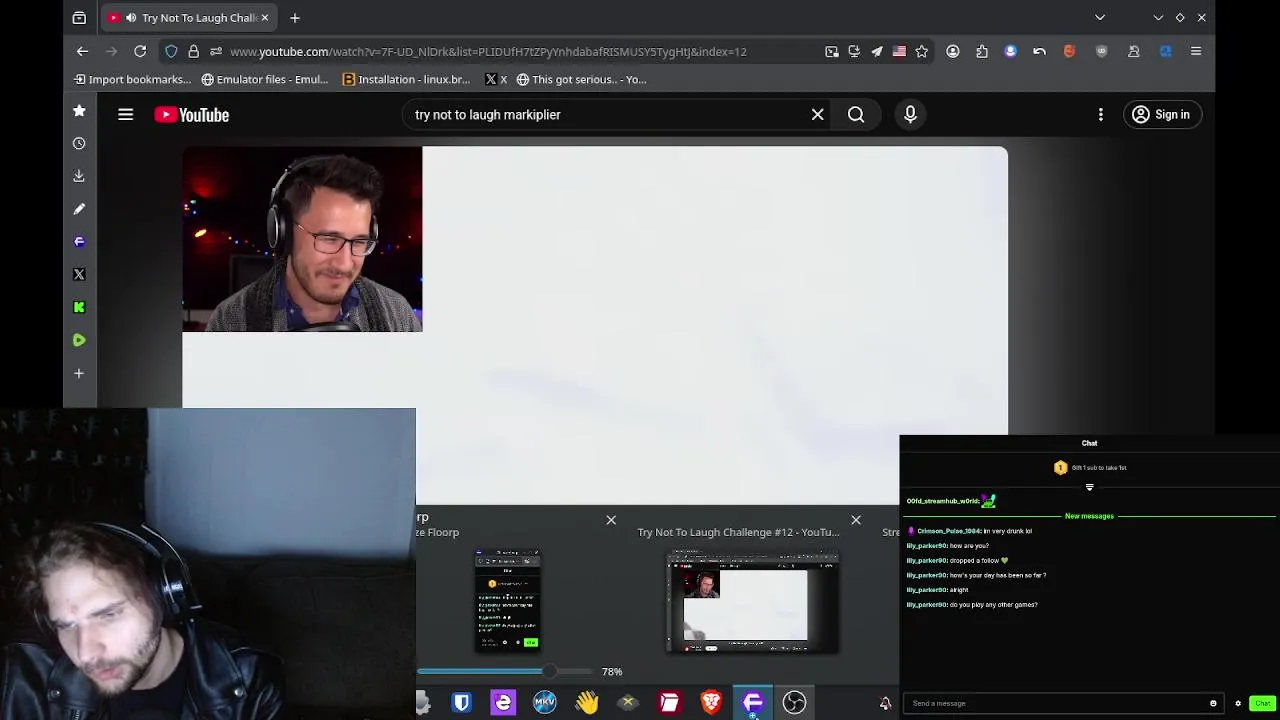Open emoji picker in chat
The height and width of the screenshot is (720, 1280).
[x=1213, y=703]
